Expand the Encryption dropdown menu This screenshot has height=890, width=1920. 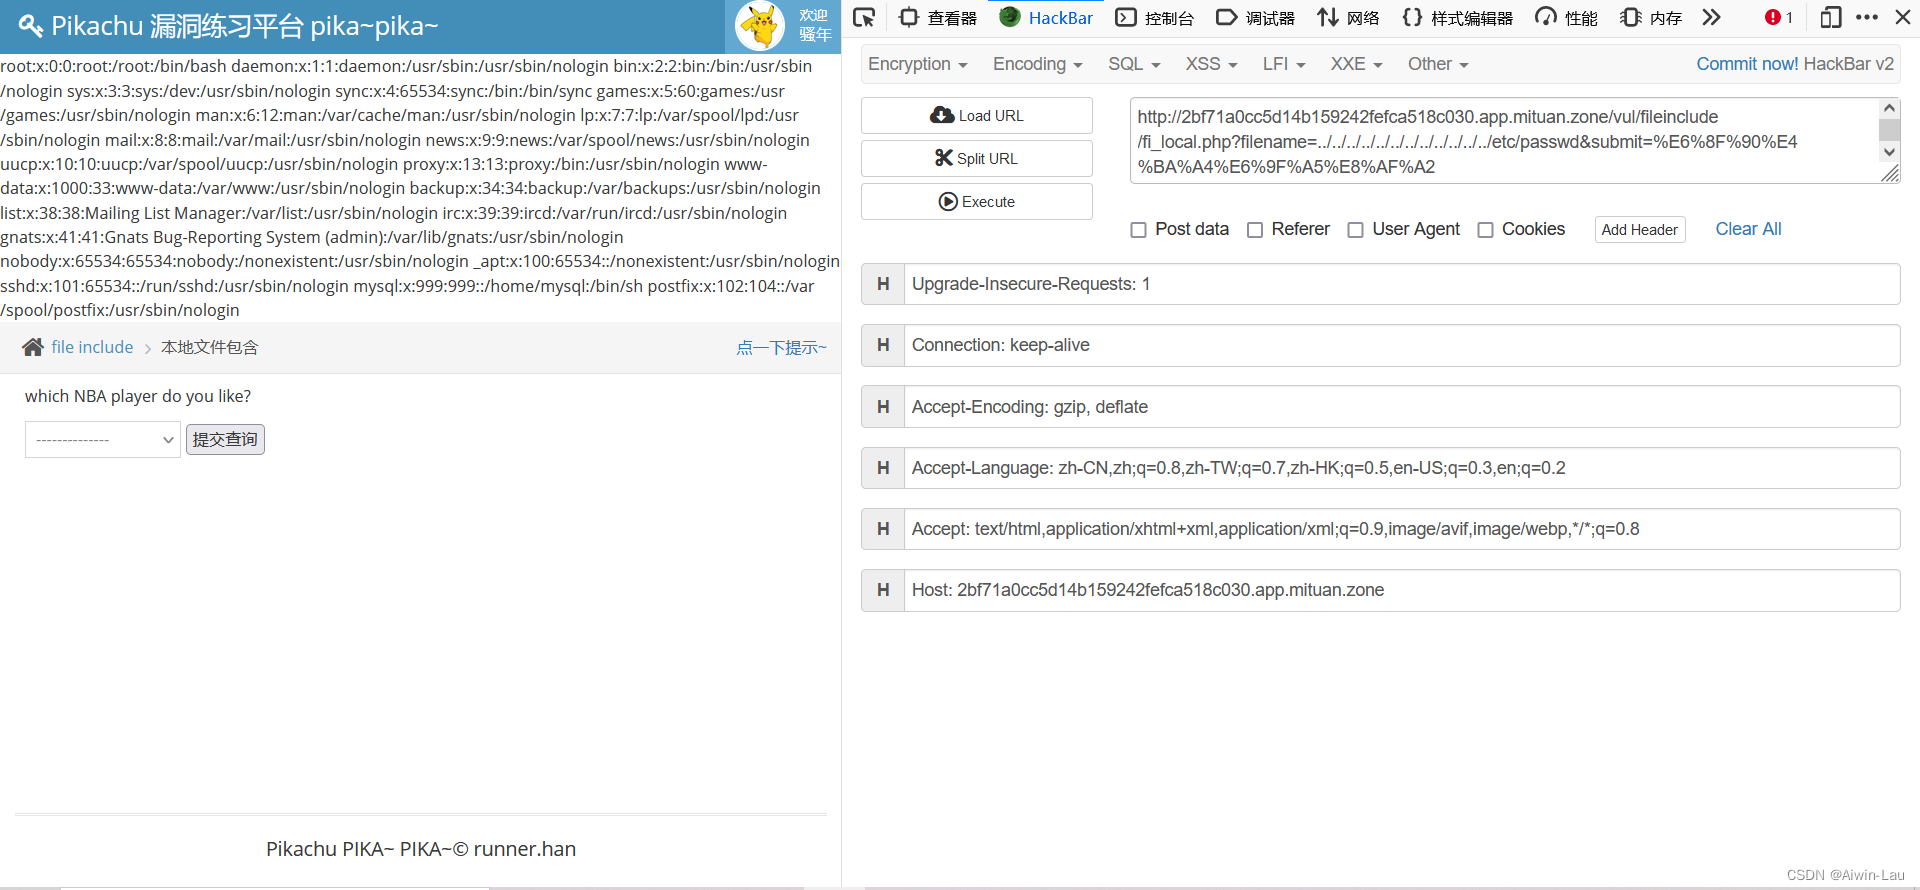(917, 64)
